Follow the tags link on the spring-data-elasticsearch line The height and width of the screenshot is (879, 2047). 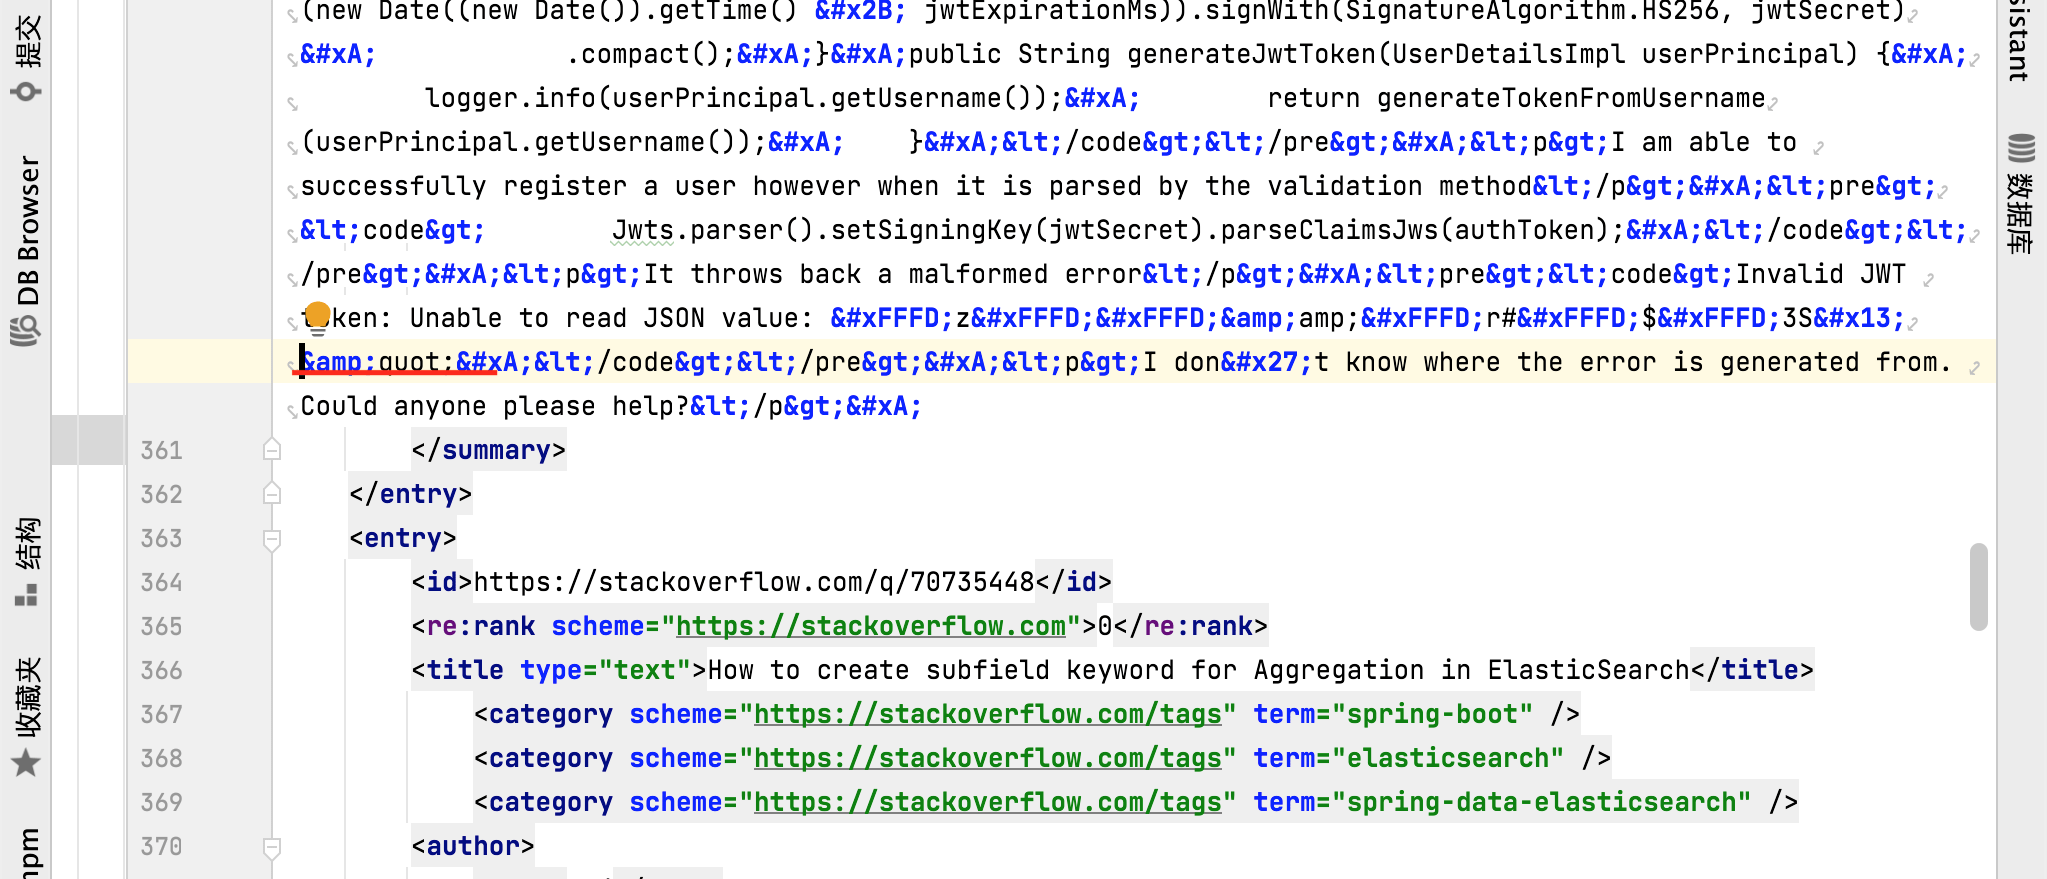(x=988, y=802)
